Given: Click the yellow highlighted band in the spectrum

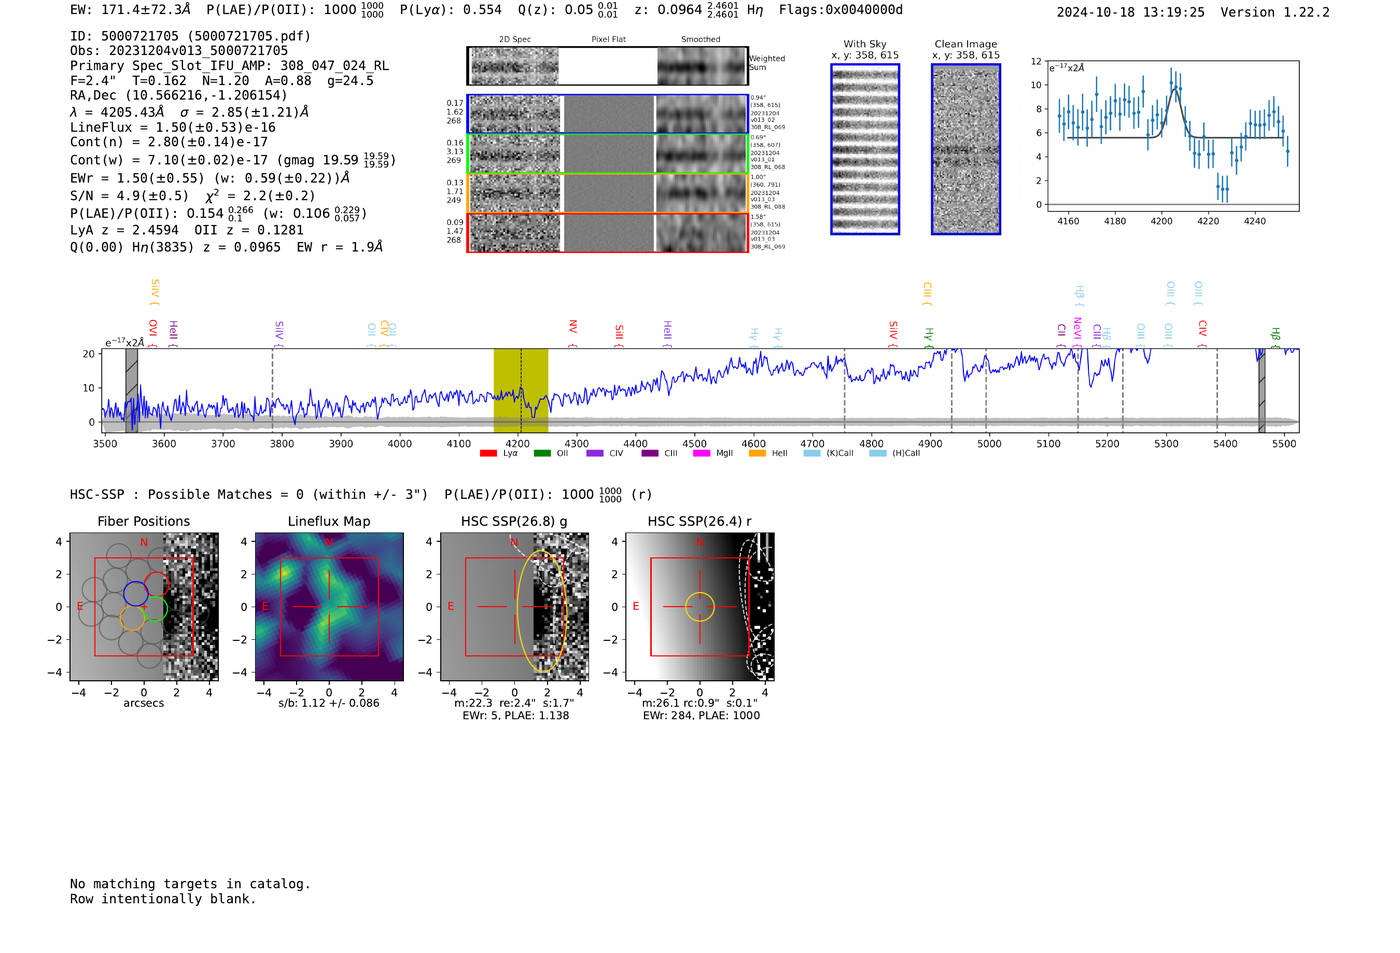Looking at the screenshot, I should coord(521,390).
